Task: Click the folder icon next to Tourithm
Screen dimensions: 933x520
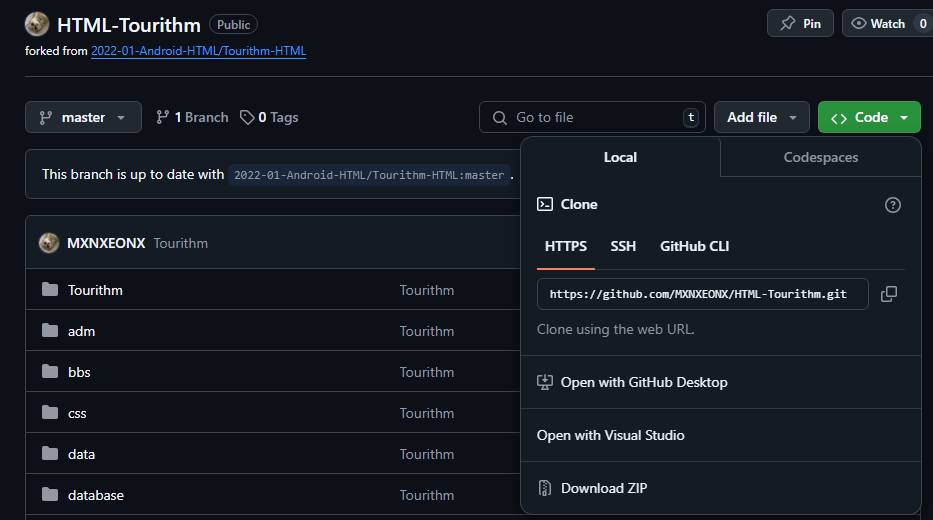Action: [x=50, y=289]
